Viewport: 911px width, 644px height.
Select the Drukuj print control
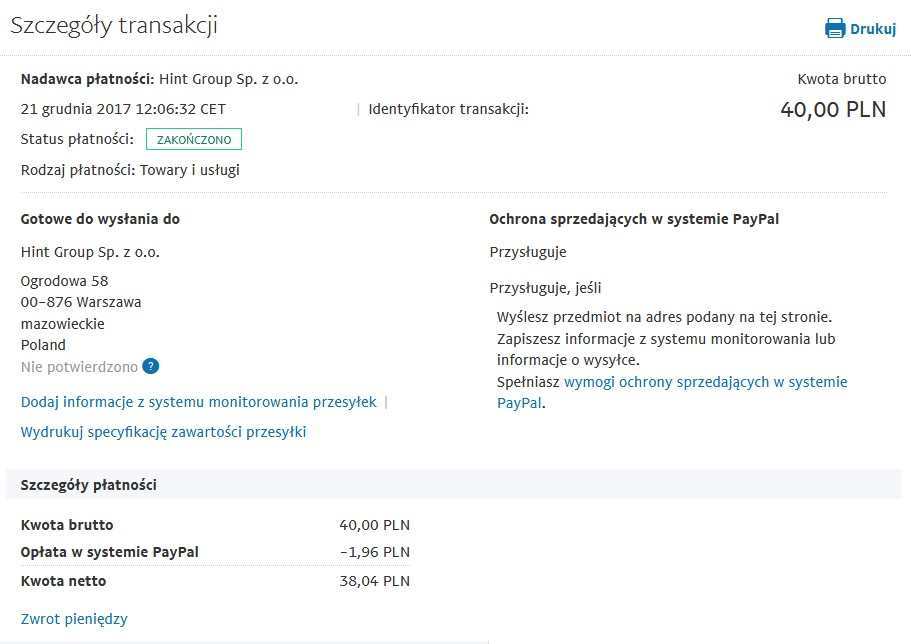coord(860,28)
